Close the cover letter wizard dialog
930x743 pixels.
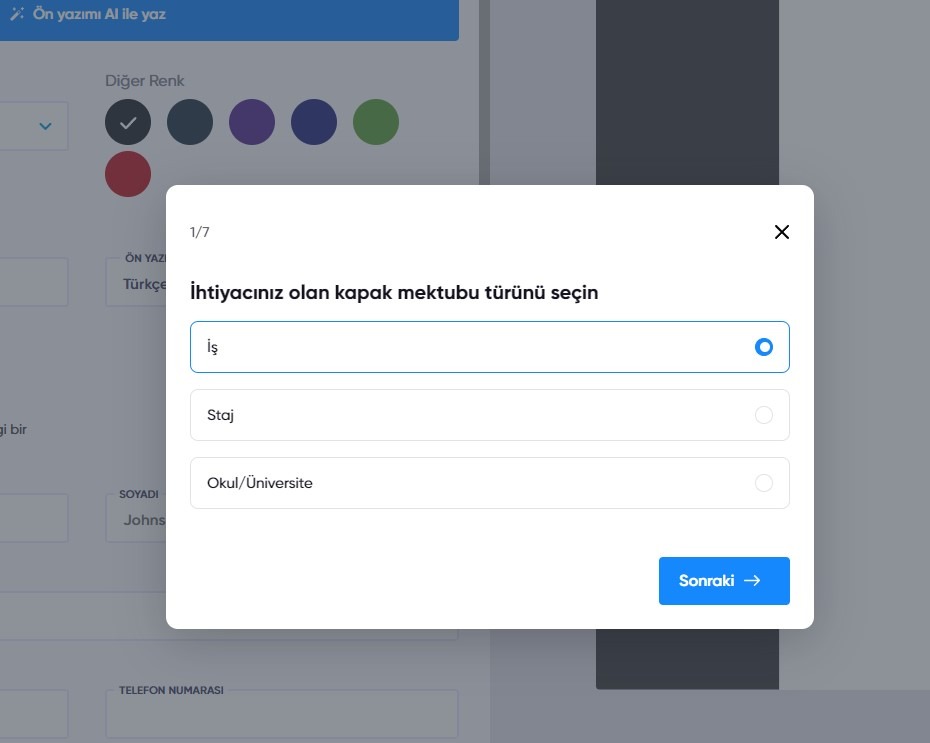(781, 231)
